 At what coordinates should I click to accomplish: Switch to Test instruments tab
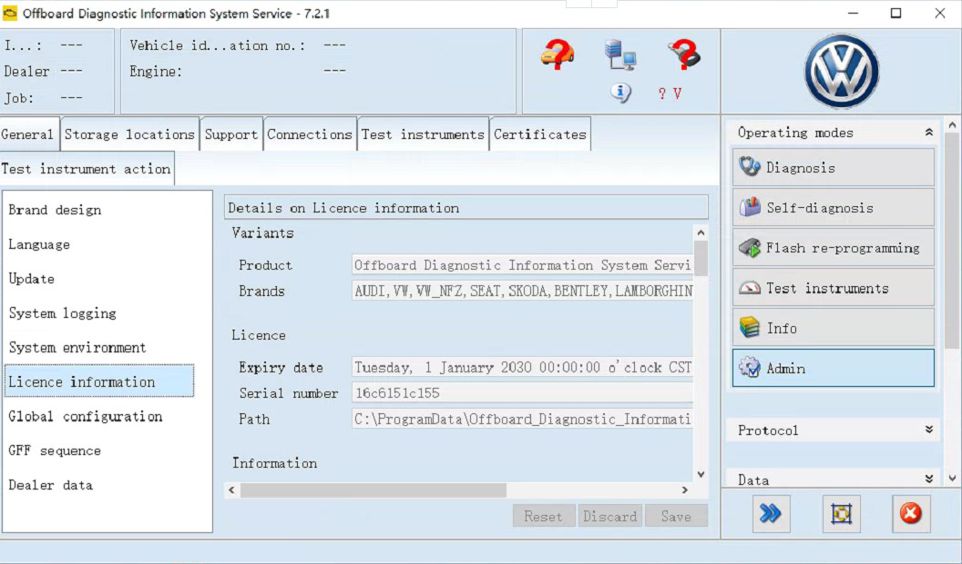click(423, 134)
